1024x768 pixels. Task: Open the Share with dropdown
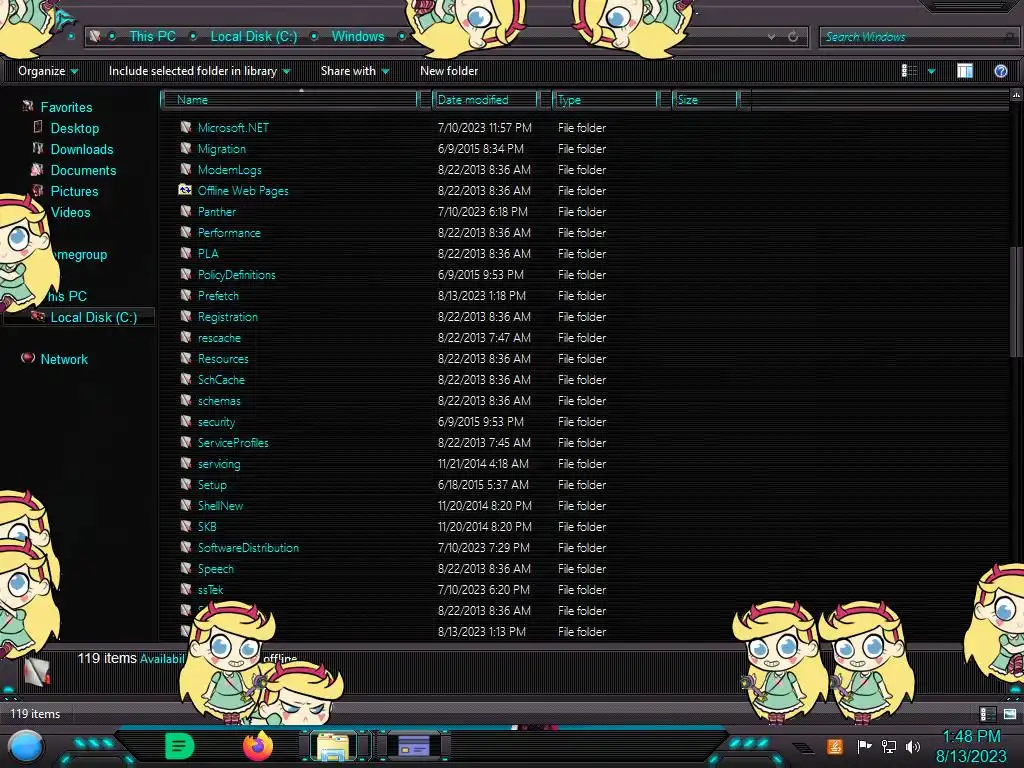pos(355,71)
